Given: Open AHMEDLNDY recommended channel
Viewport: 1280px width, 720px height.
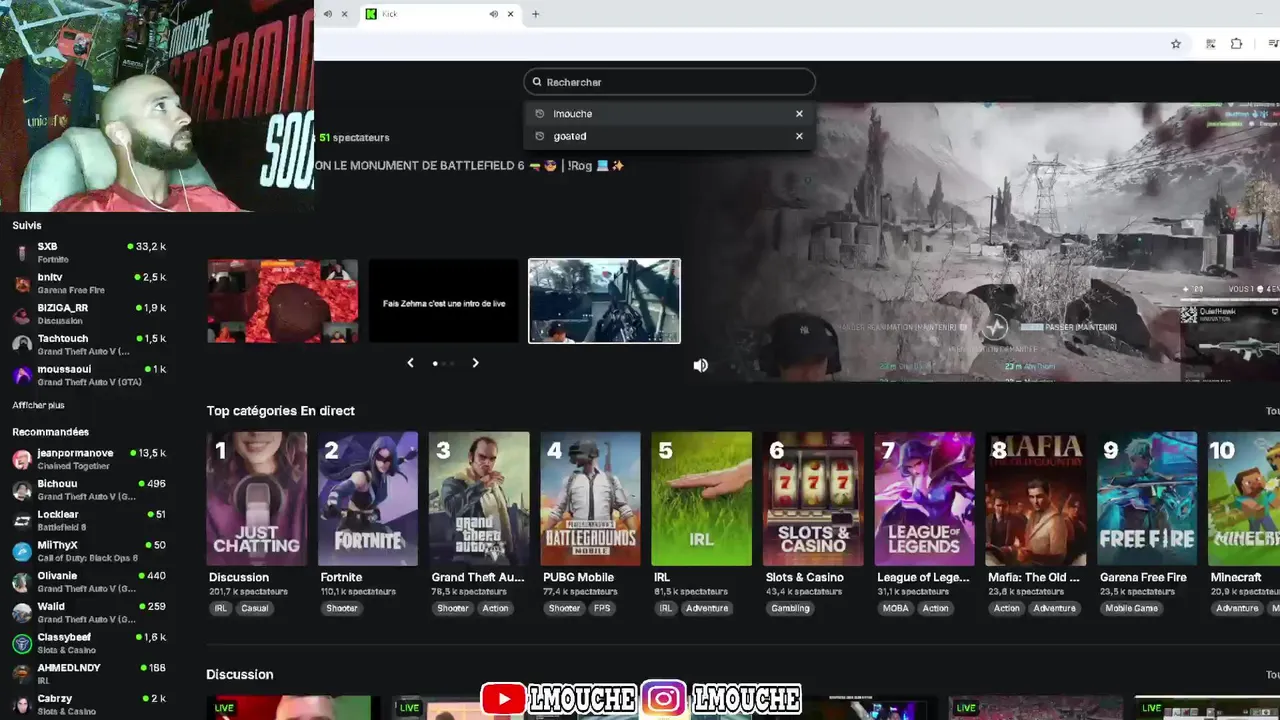Looking at the screenshot, I should pos(90,674).
